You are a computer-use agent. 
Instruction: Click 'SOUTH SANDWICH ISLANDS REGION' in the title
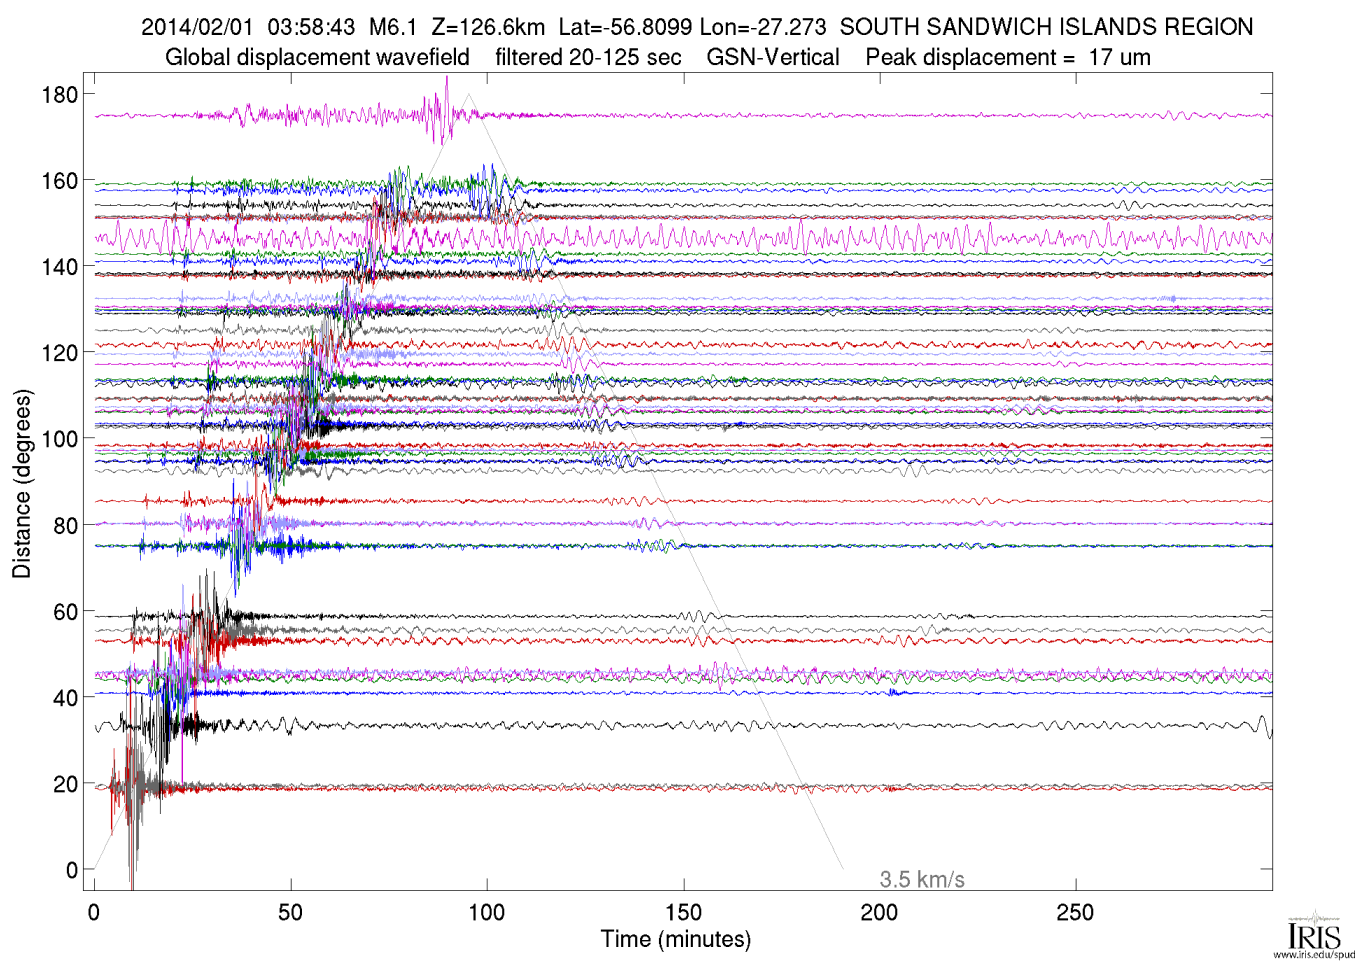[1046, 27]
